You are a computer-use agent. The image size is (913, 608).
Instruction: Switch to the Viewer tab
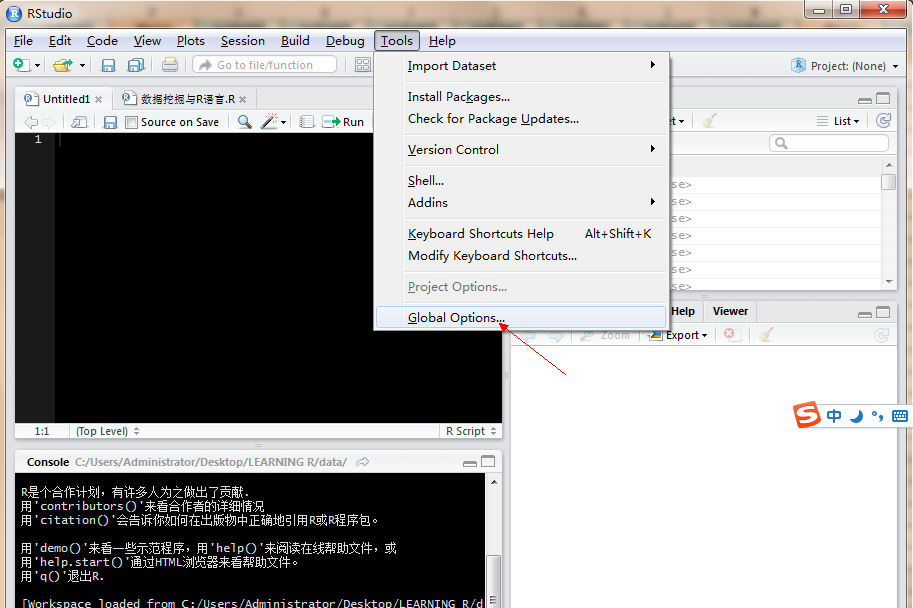tap(730, 312)
